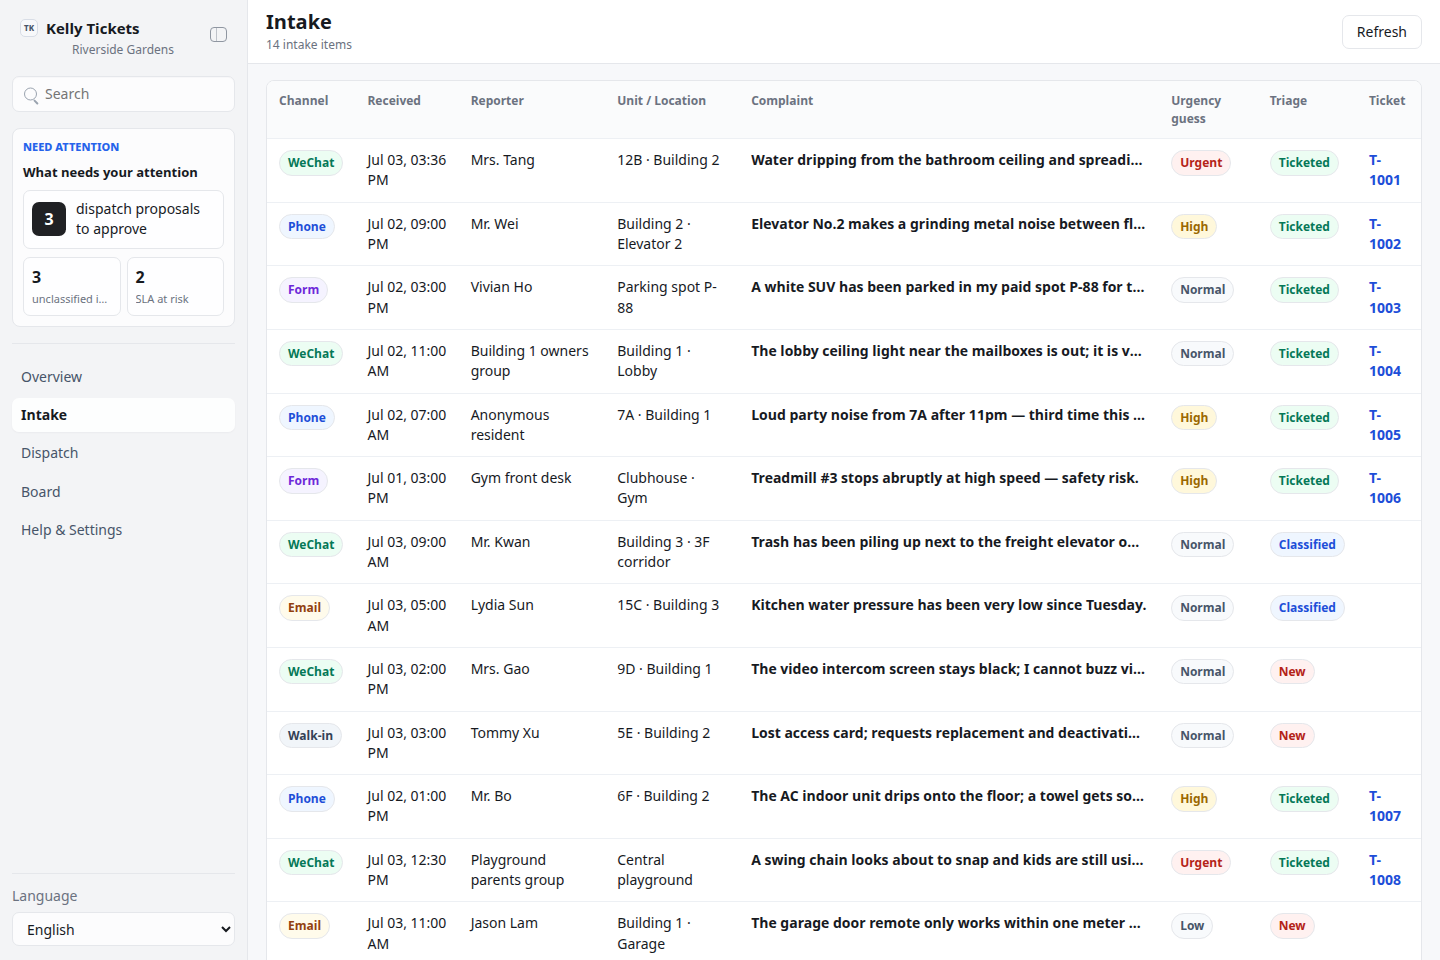Click New triage badge for Tommy Xu
1440x960 pixels.
click(x=1291, y=736)
